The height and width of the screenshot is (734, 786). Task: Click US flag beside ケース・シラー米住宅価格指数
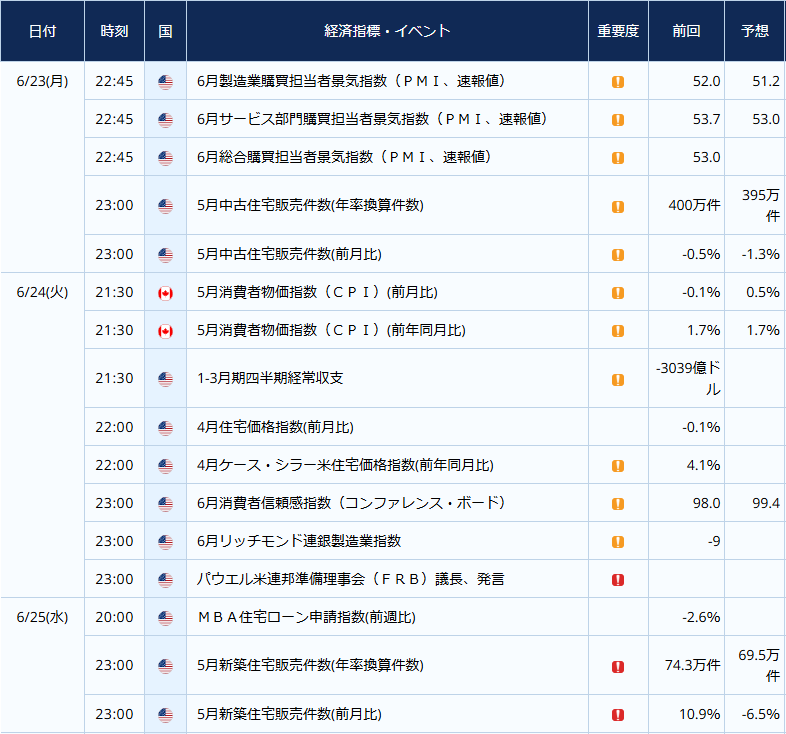click(165, 466)
